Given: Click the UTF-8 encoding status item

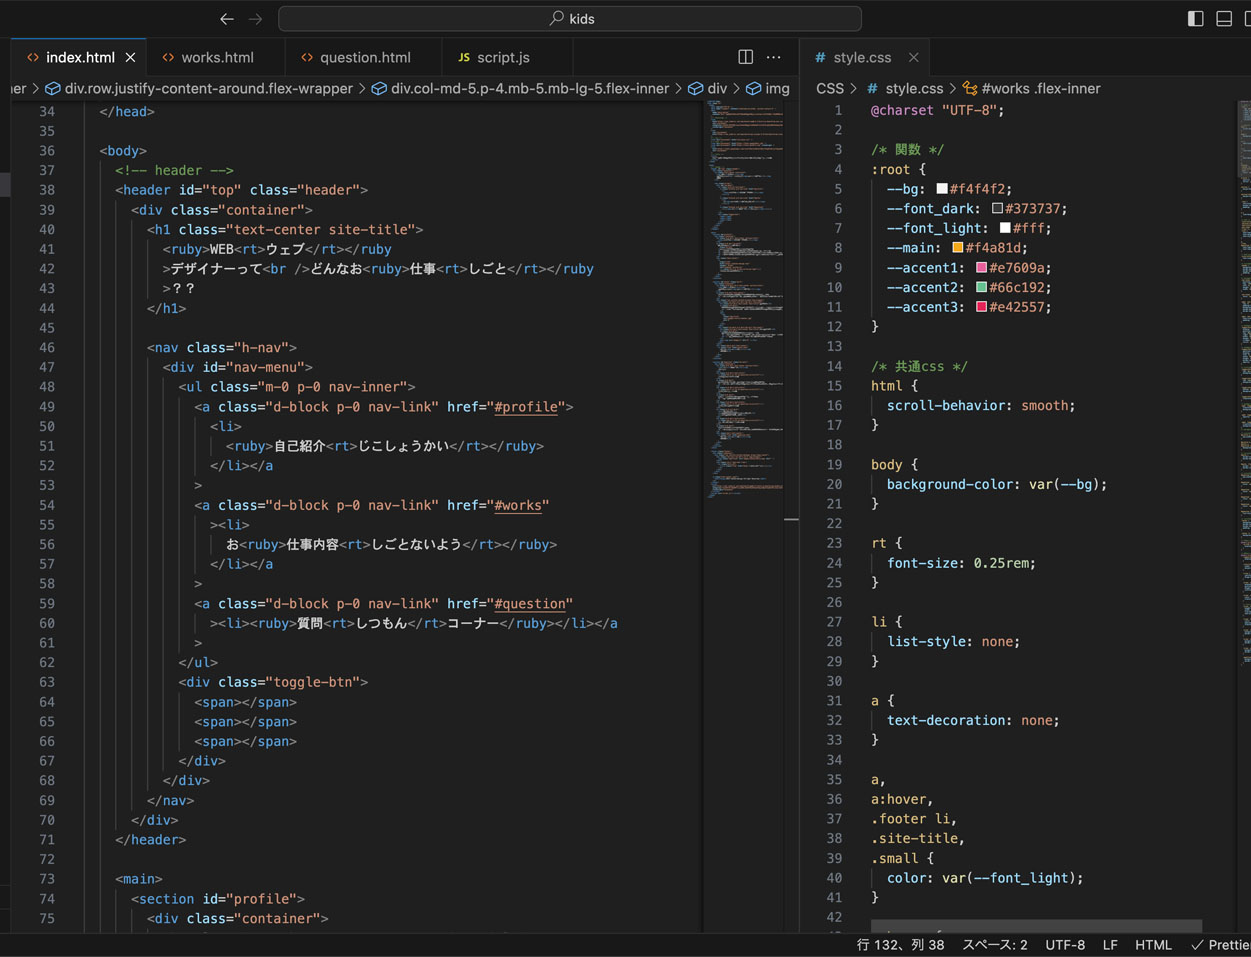Looking at the screenshot, I should point(1064,945).
